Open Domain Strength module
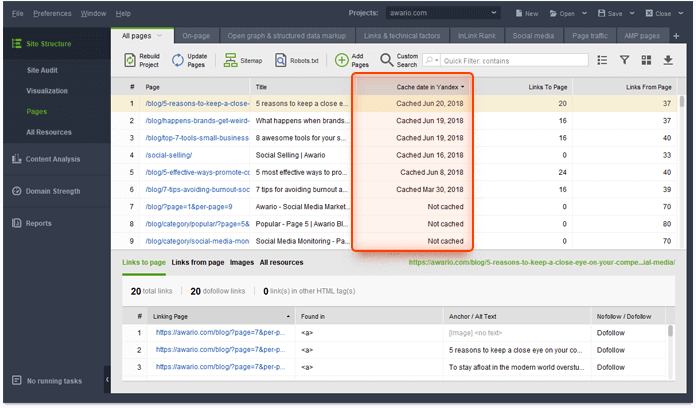696x408 pixels. point(46,191)
